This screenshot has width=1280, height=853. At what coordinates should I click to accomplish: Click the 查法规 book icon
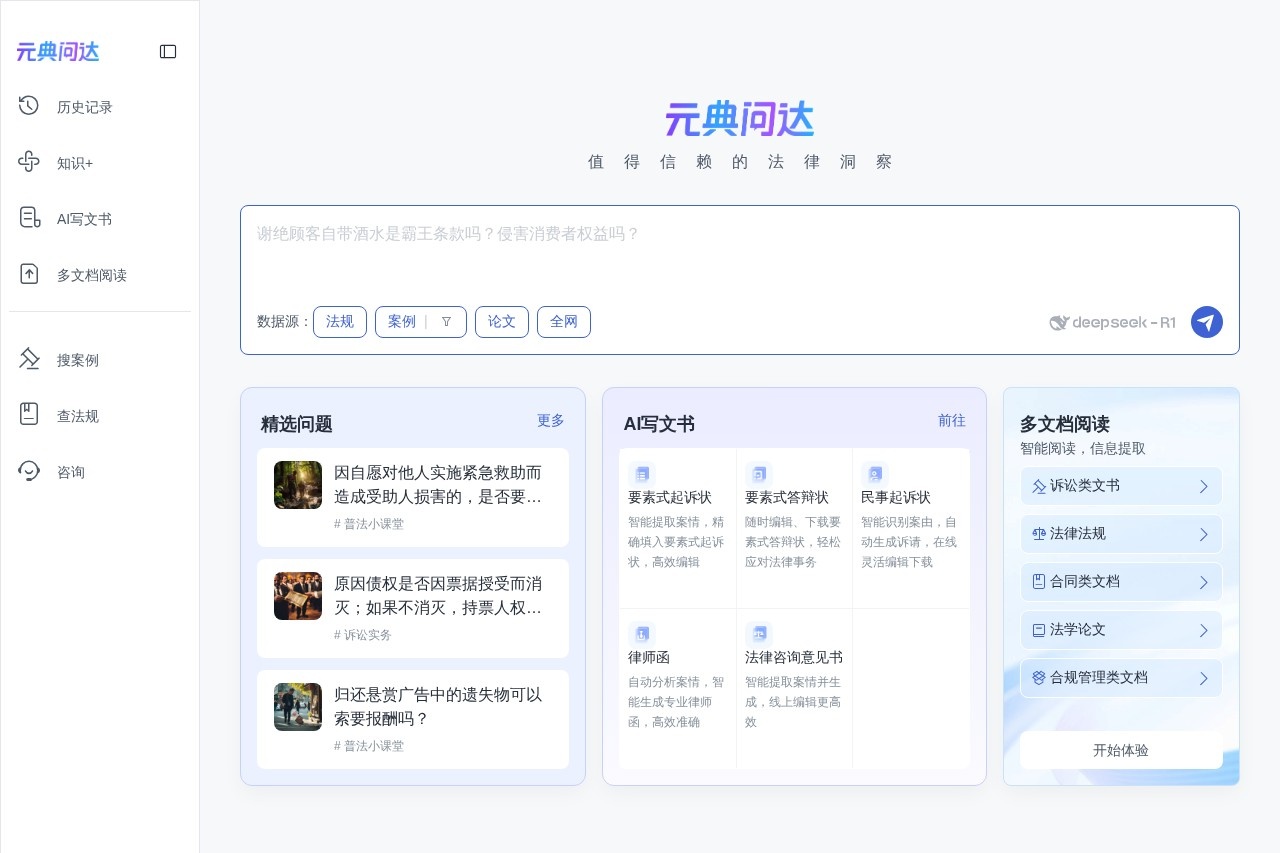click(29, 415)
